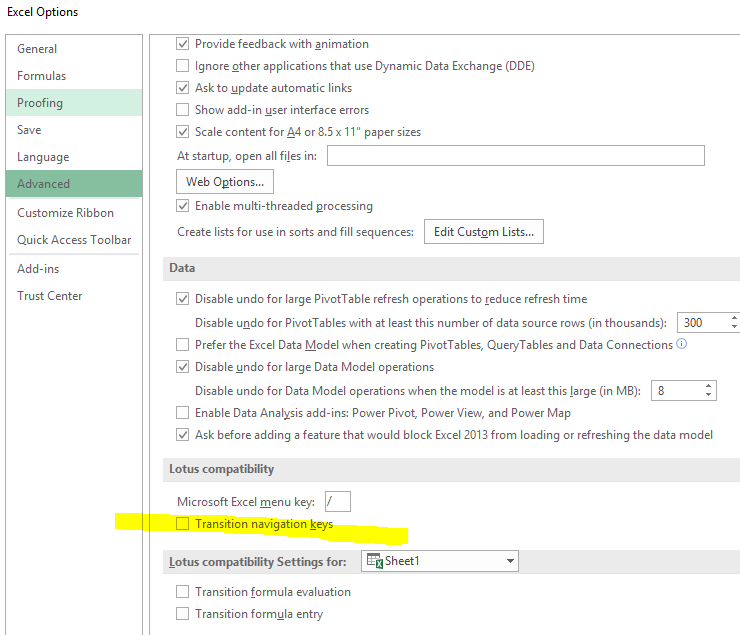The image size is (740, 635).
Task: Toggle Enable multi-threaded processing
Action: 183,206
